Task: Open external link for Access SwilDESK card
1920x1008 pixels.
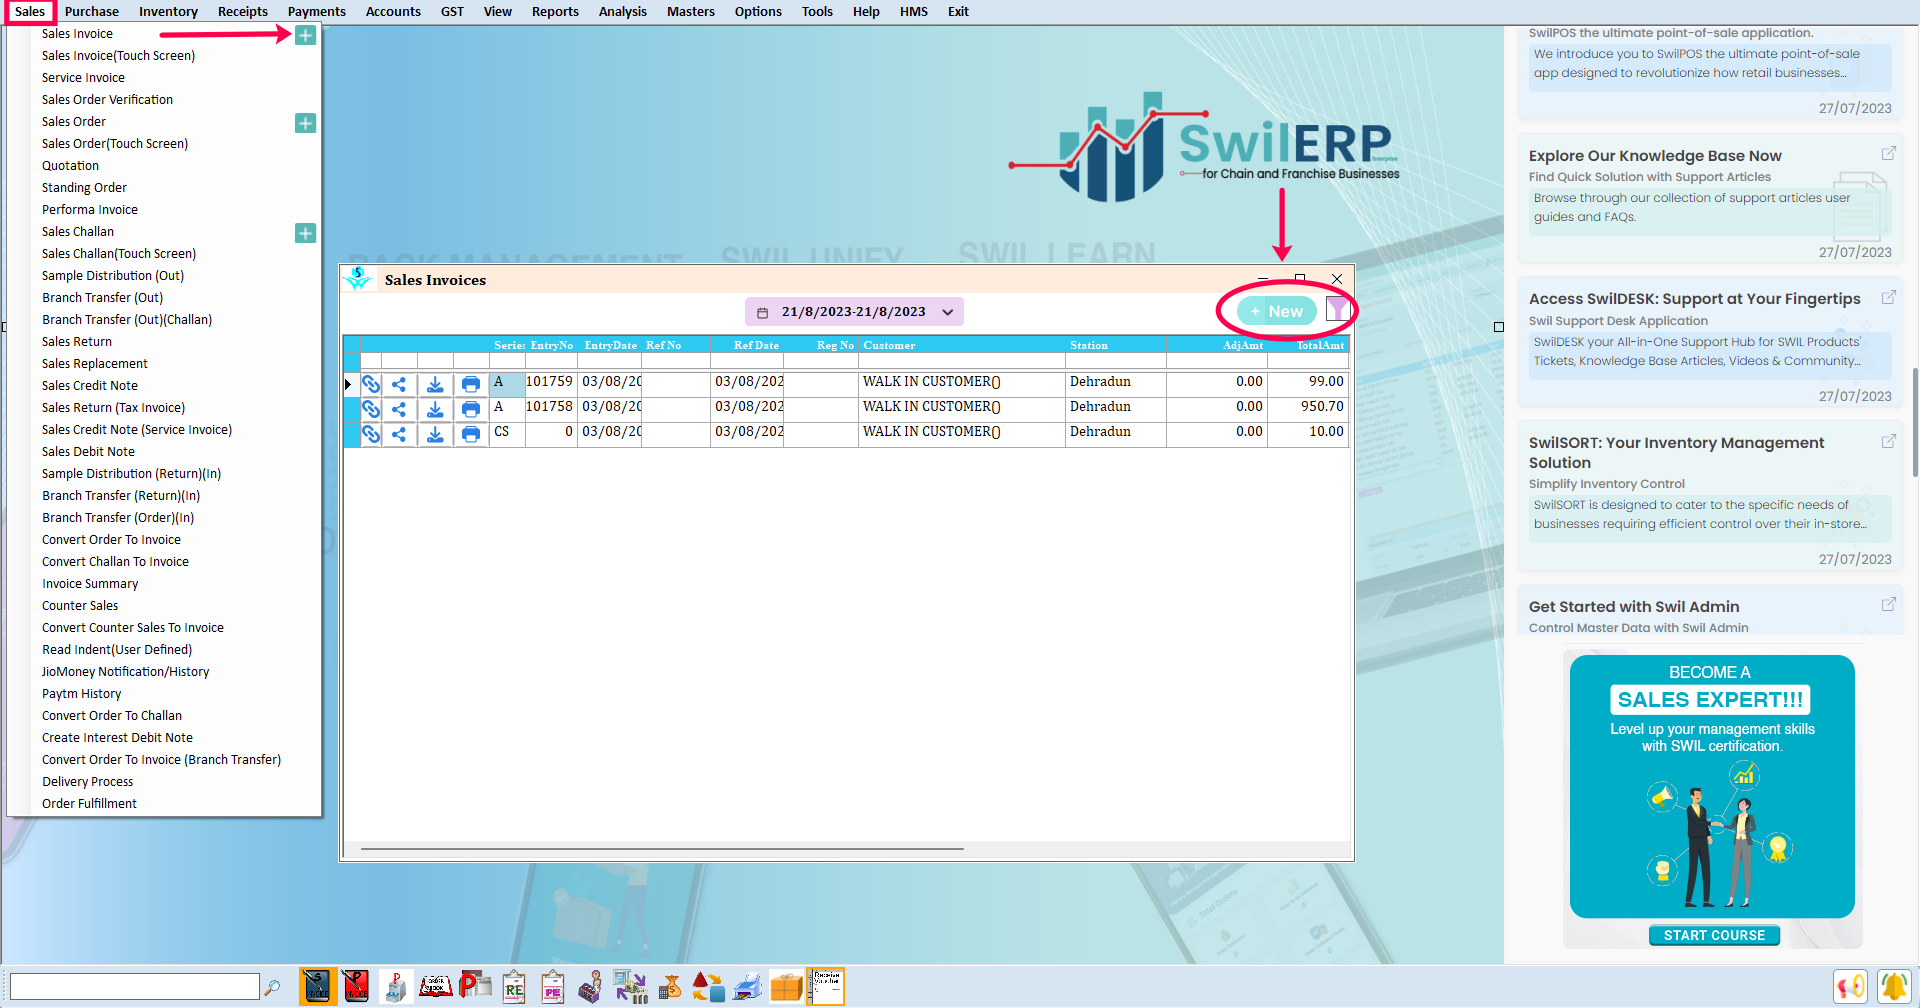Action: click(1888, 298)
